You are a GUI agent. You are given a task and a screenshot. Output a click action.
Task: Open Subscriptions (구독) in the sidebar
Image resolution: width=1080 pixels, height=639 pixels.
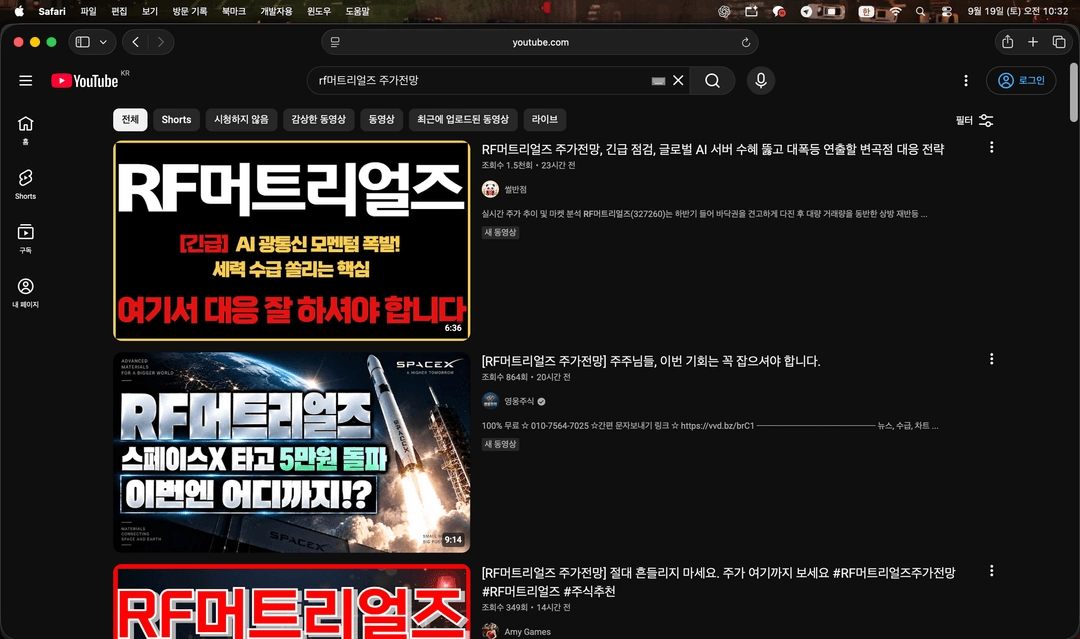click(x=25, y=238)
